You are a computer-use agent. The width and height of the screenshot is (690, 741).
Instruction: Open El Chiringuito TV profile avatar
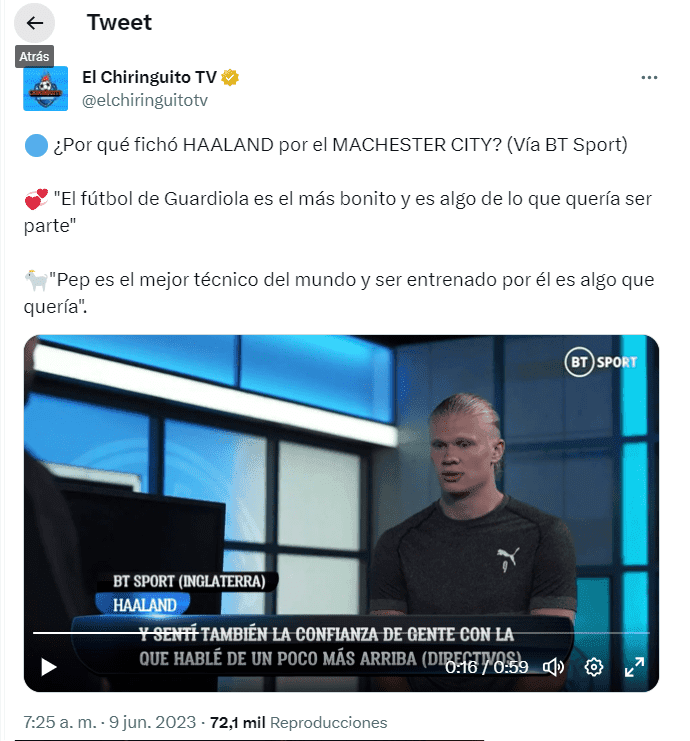(45, 88)
